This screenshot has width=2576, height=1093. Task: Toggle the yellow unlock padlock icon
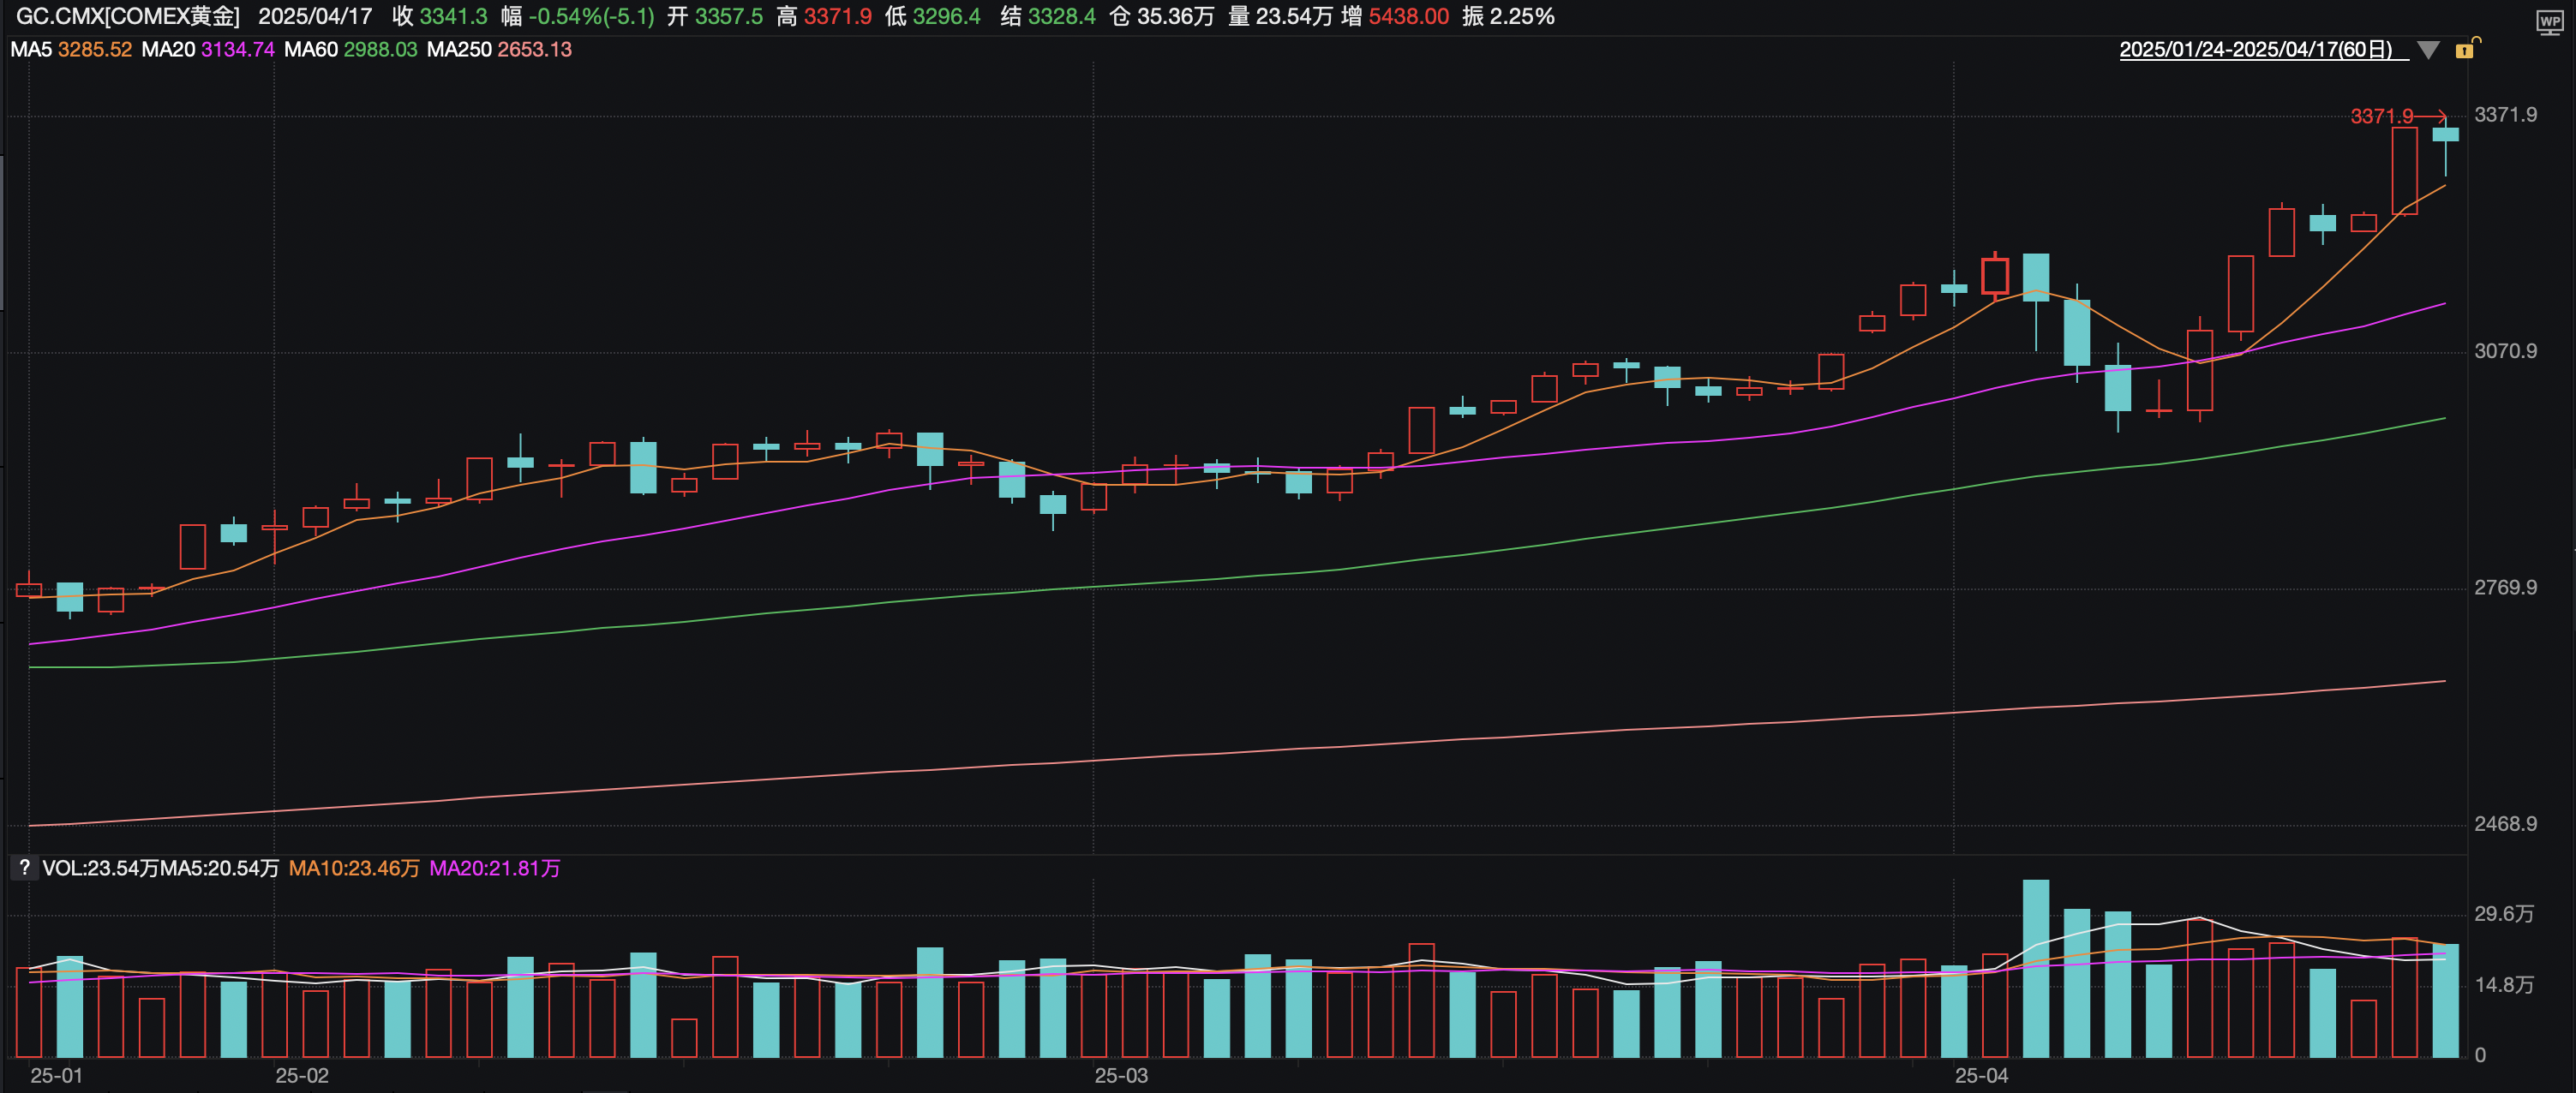click(2466, 48)
